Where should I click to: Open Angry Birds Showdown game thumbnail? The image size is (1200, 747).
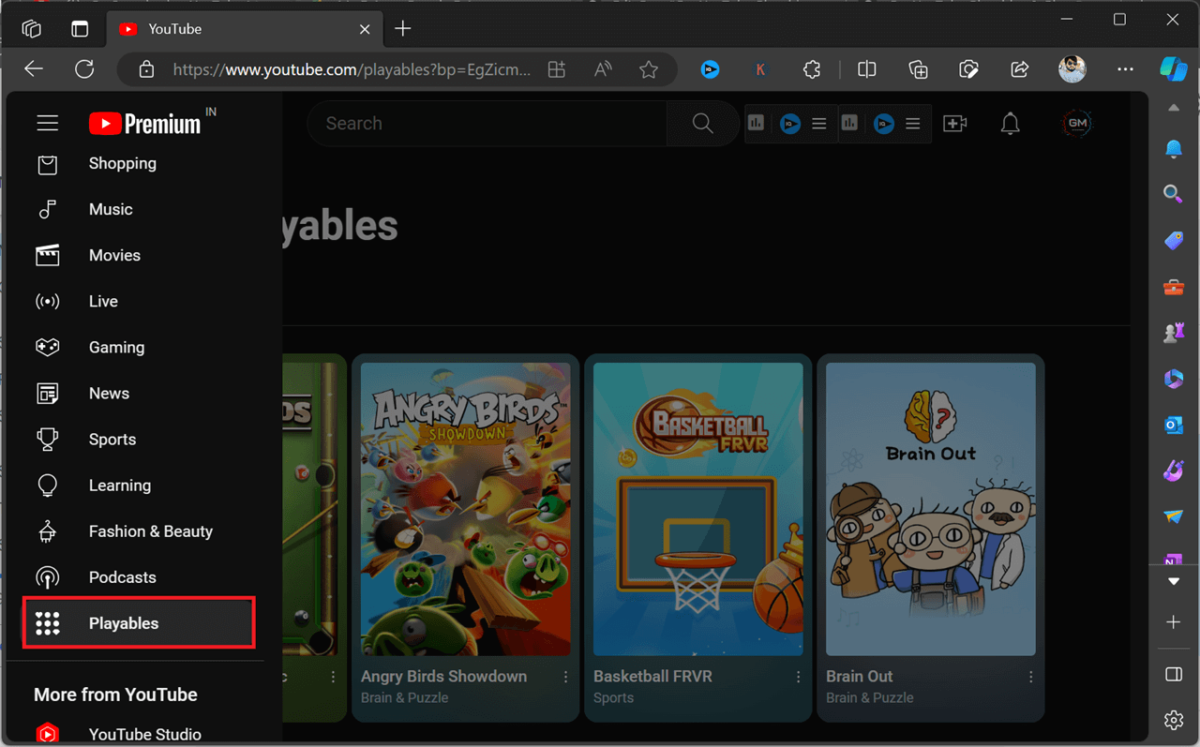click(465, 509)
